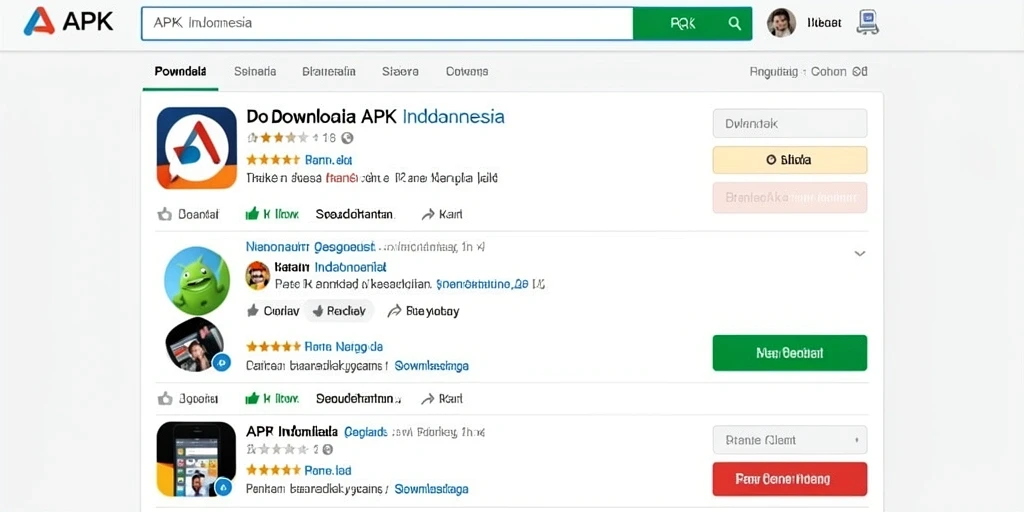Click the APK logo in the header
This screenshot has width=1024, height=512.
[68, 22]
